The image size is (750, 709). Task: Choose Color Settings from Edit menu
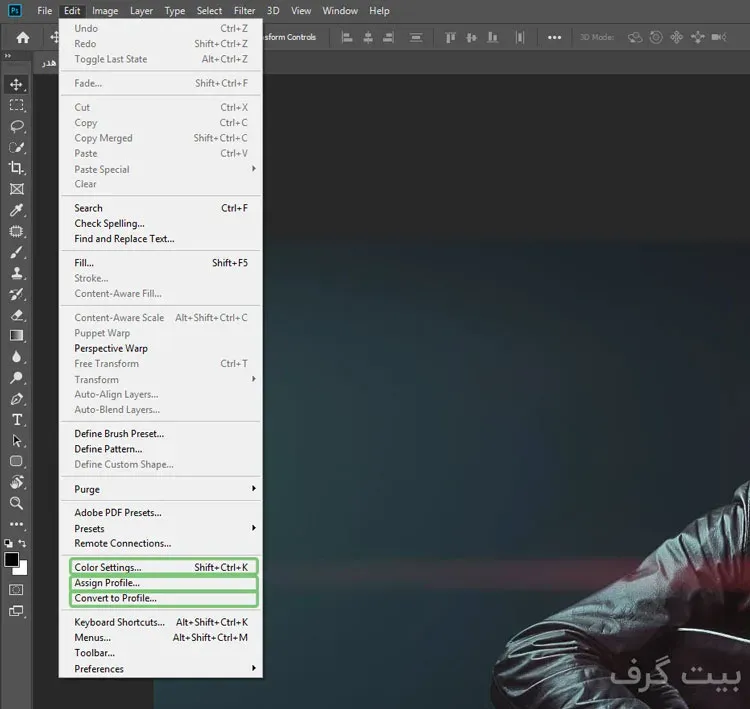click(163, 567)
